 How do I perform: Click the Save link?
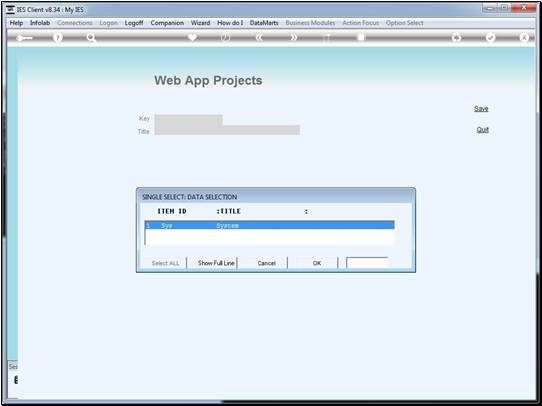[x=481, y=108]
